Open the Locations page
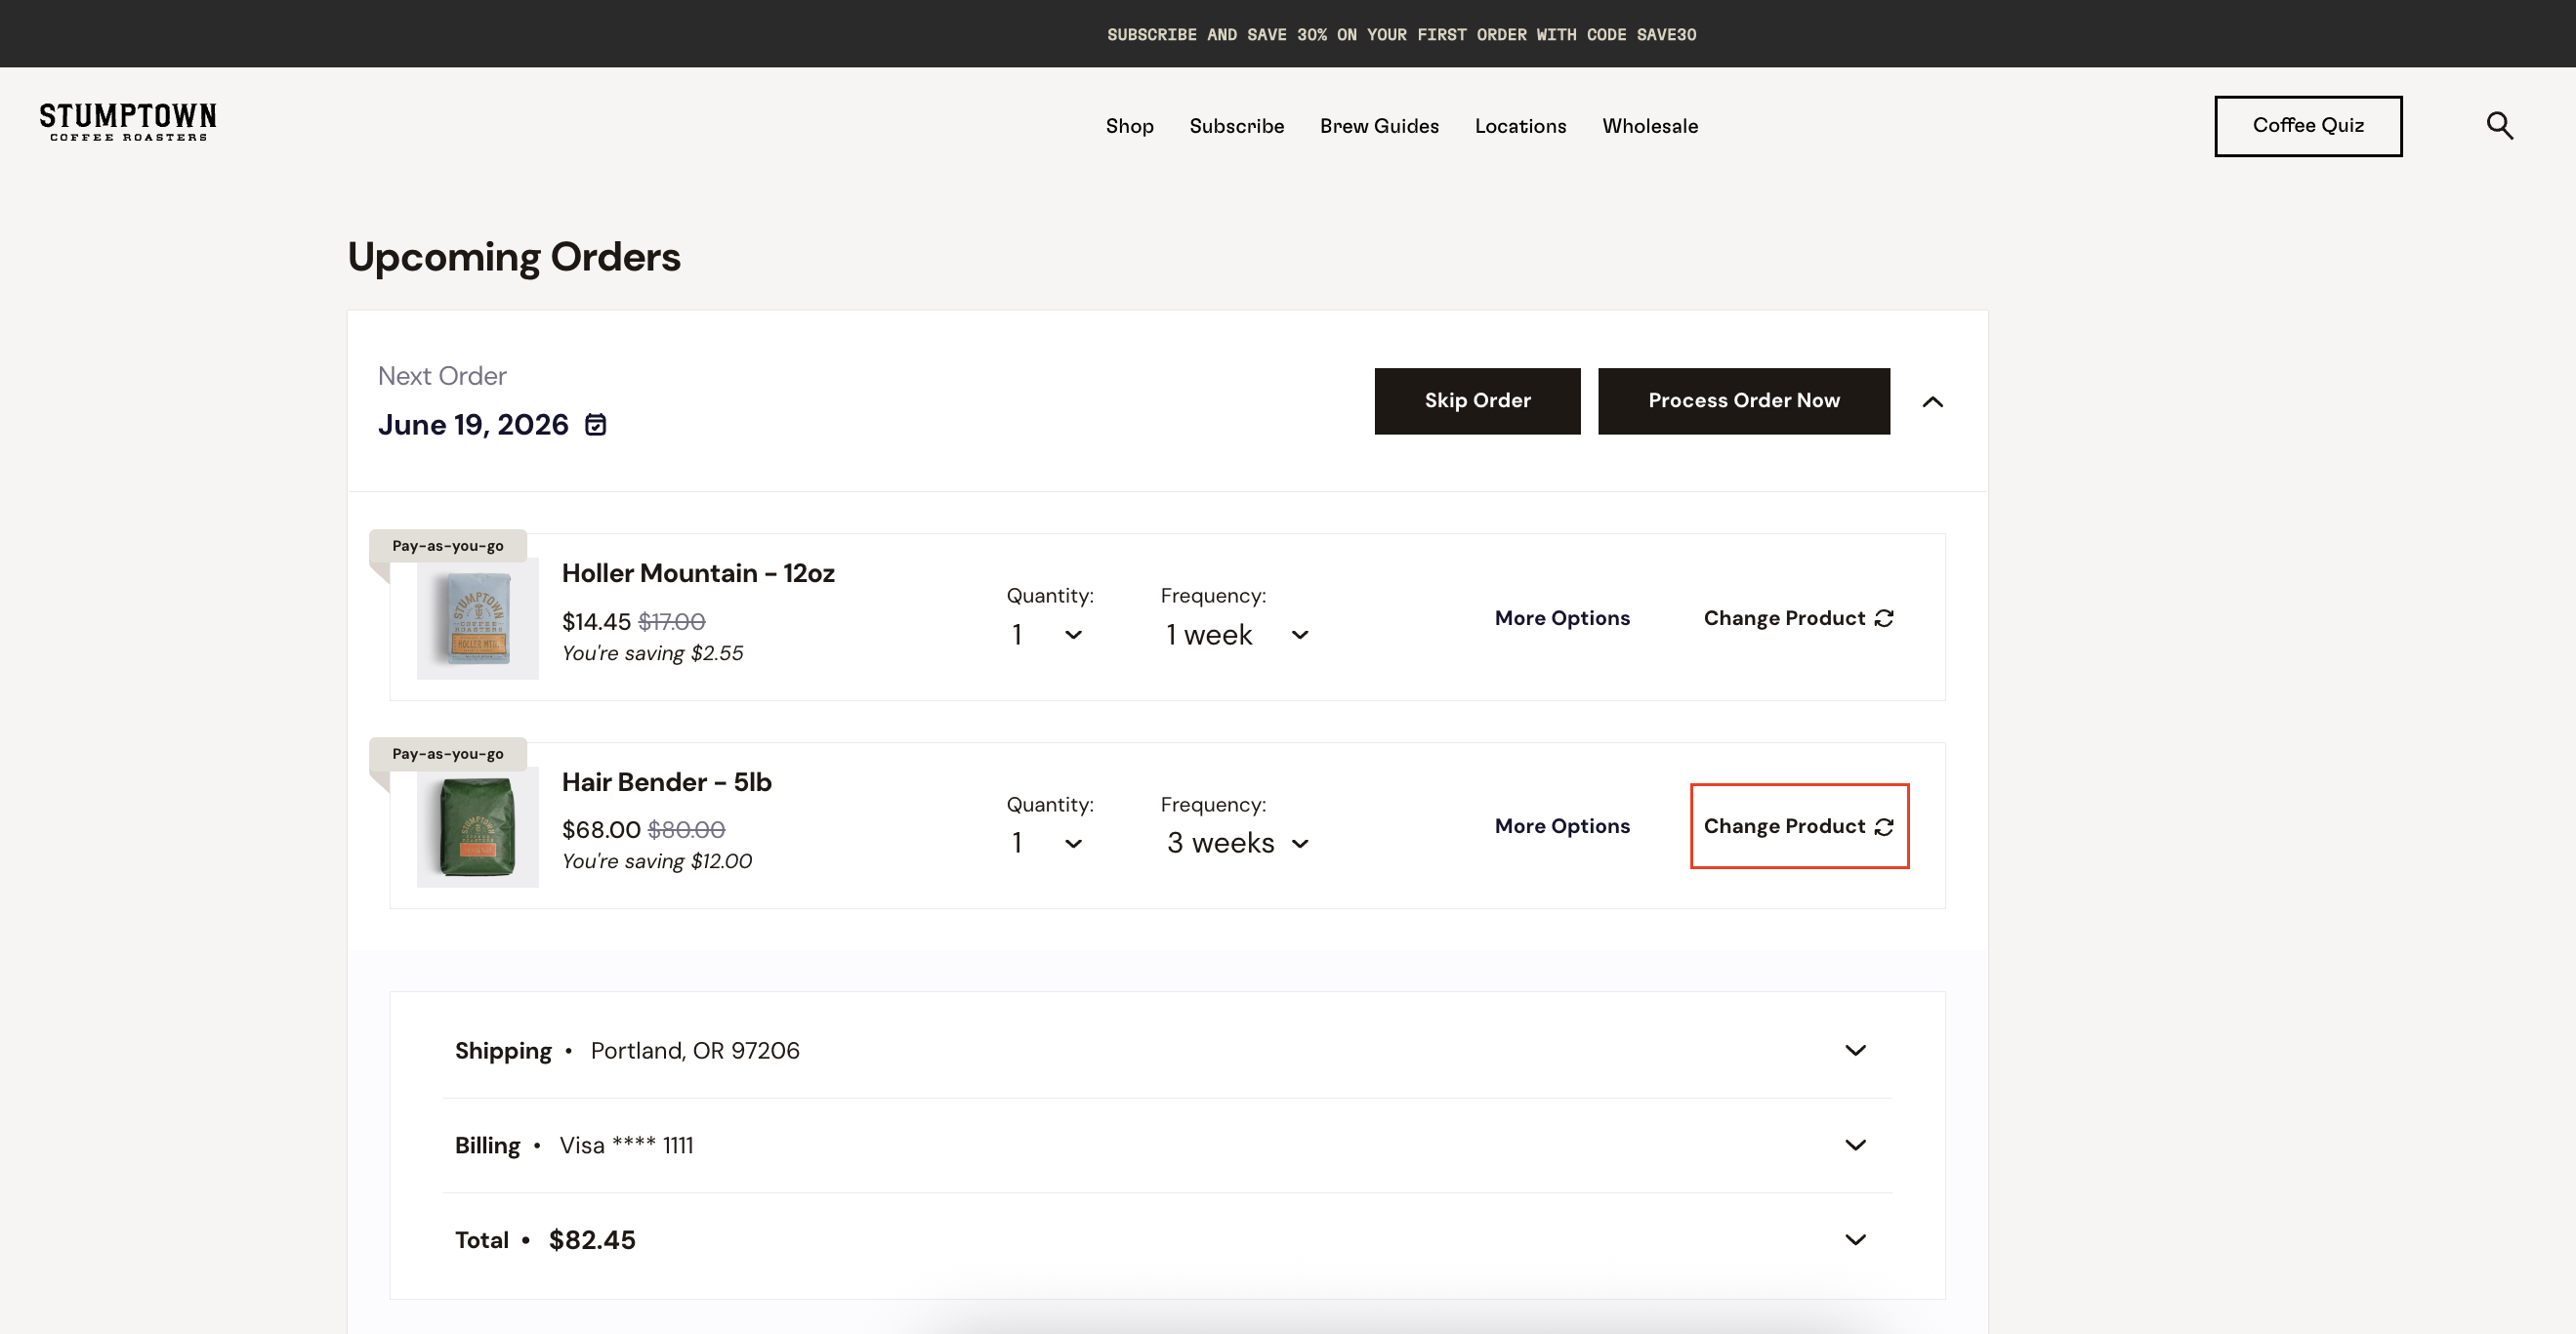The height and width of the screenshot is (1334, 2576). pos(1520,126)
